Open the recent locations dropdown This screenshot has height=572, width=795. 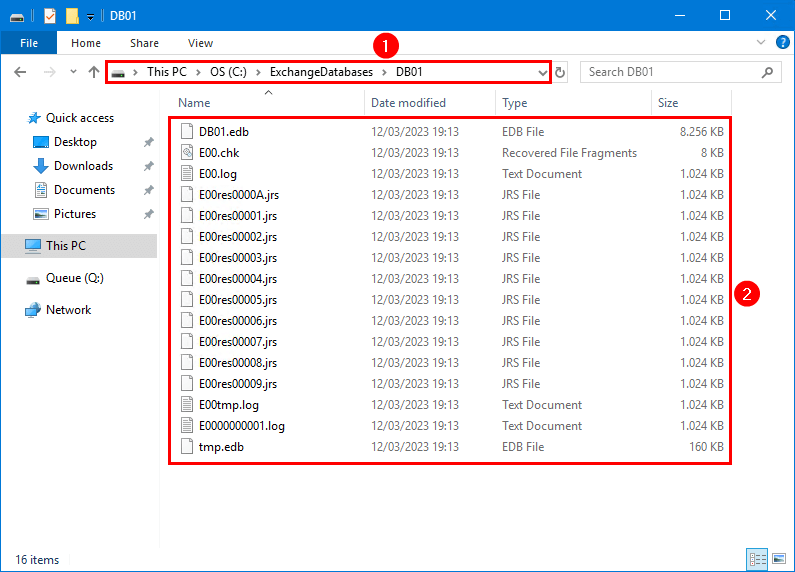coord(74,72)
